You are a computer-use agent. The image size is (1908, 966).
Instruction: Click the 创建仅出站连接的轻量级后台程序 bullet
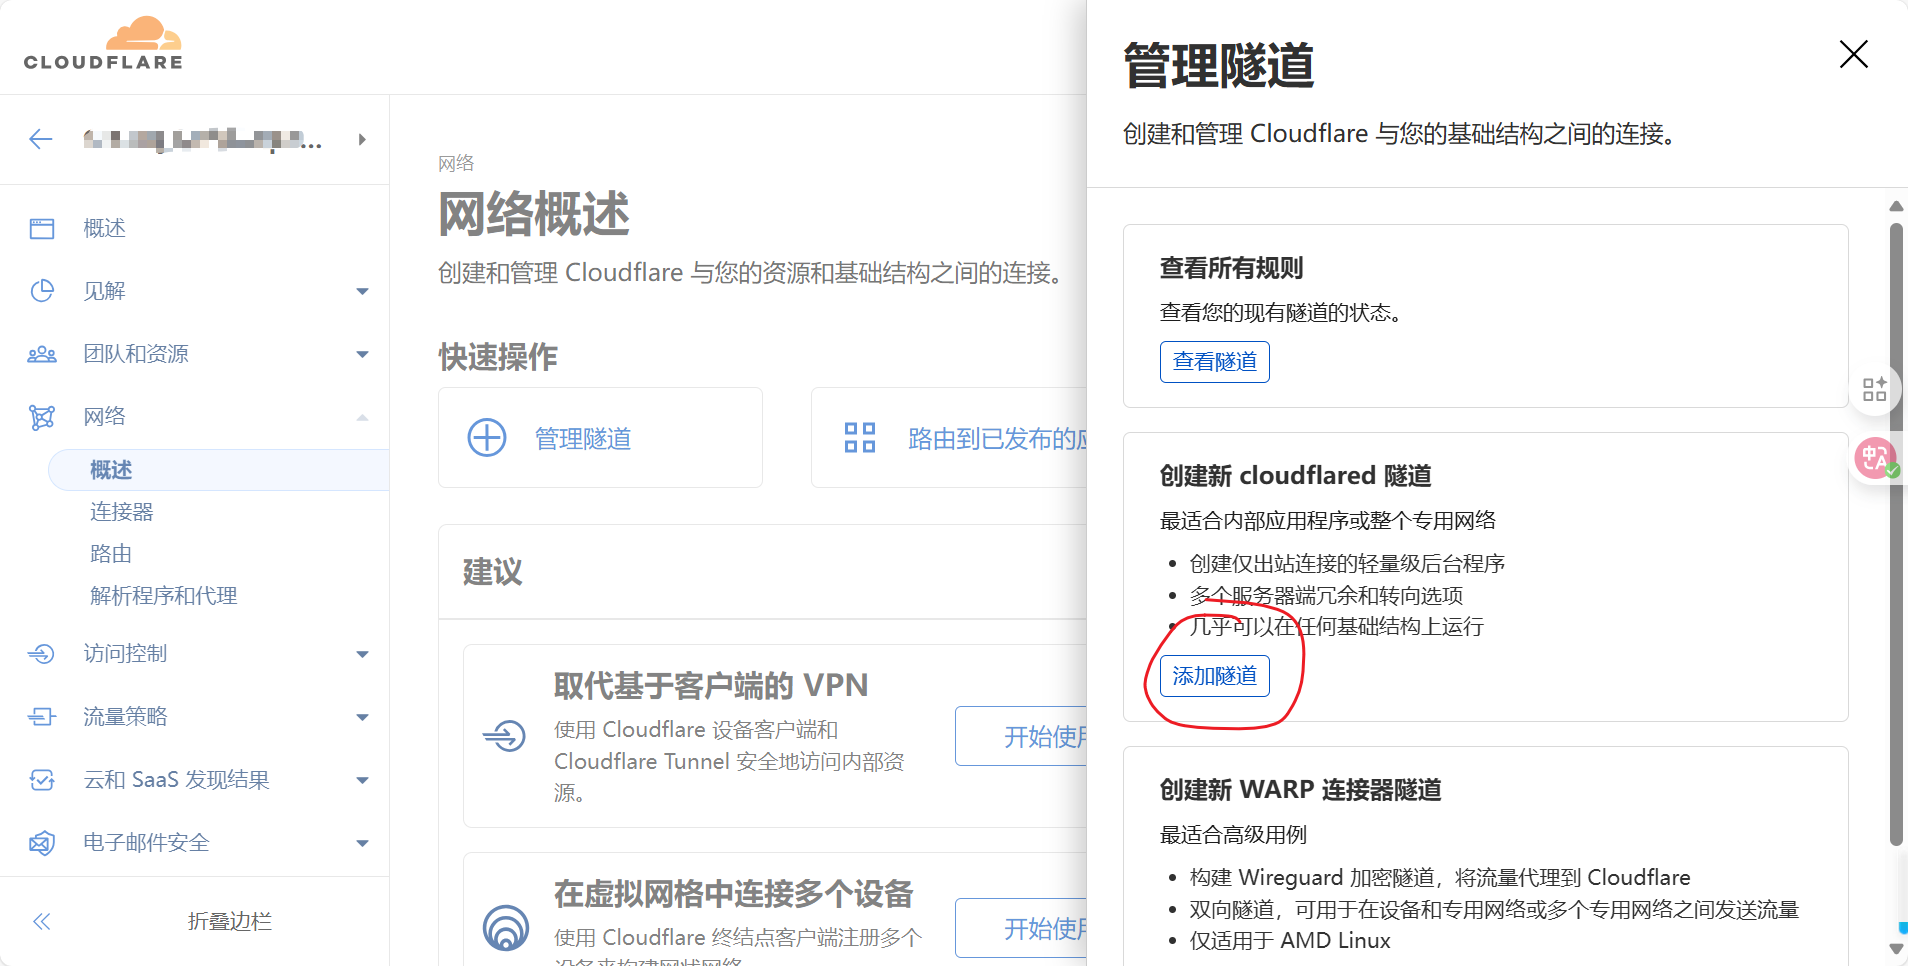(x=1347, y=564)
